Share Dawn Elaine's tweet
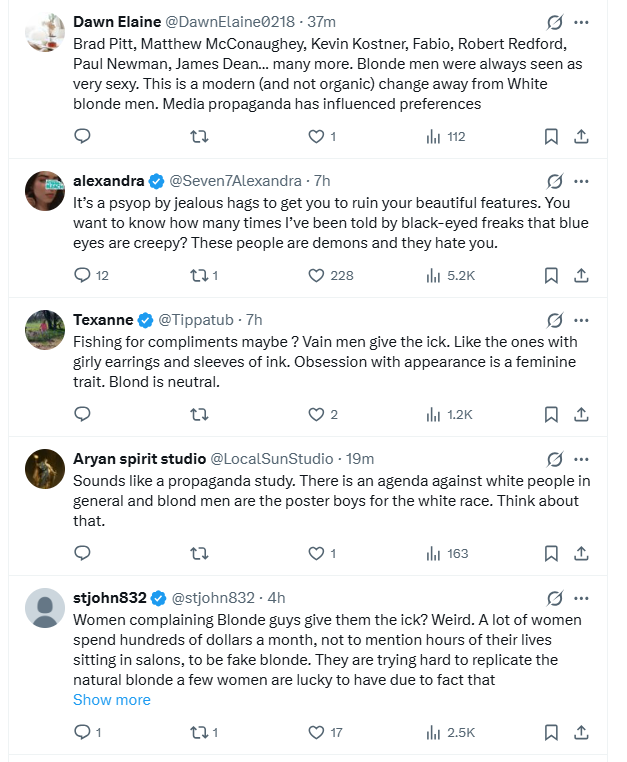This screenshot has height=762, width=627. [x=581, y=137]
